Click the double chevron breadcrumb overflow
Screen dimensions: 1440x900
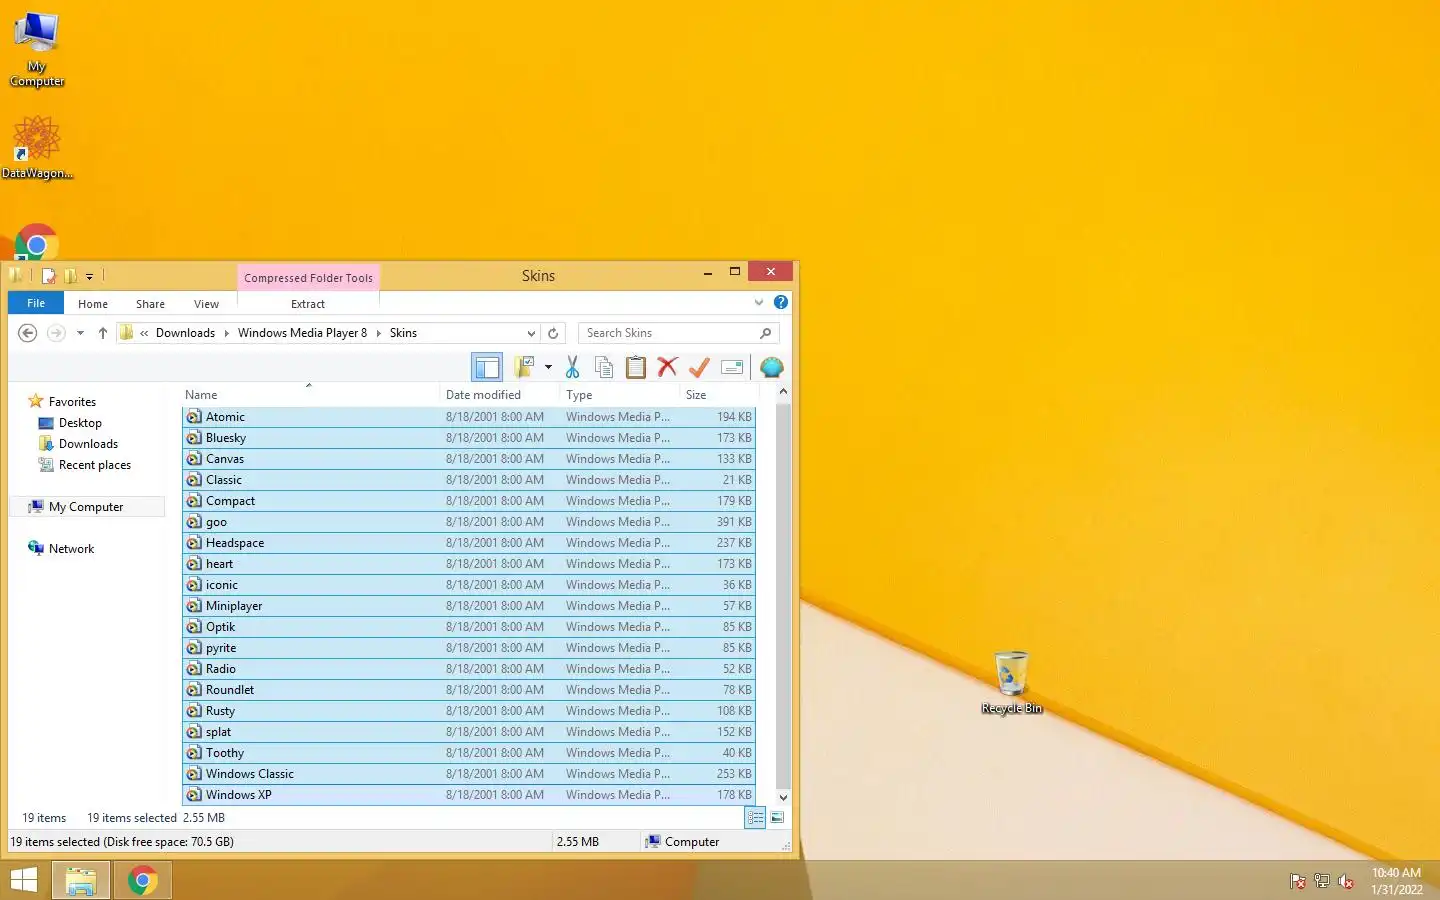(x=144, y=333)
